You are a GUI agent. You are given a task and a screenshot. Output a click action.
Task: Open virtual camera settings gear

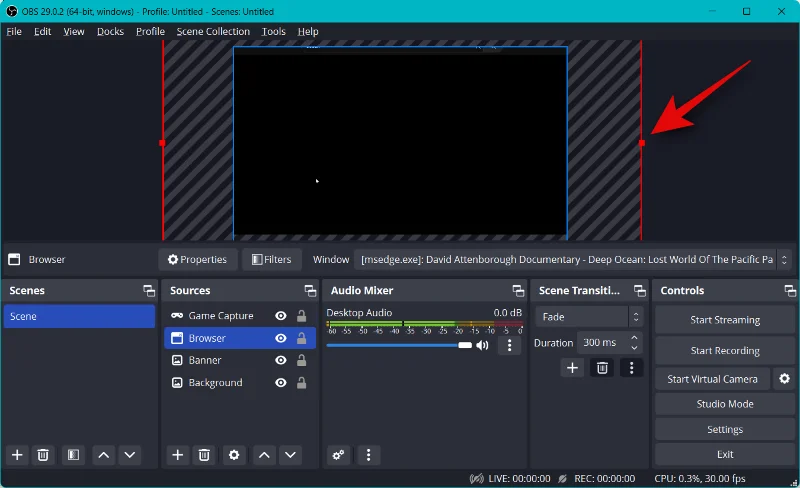785,379
